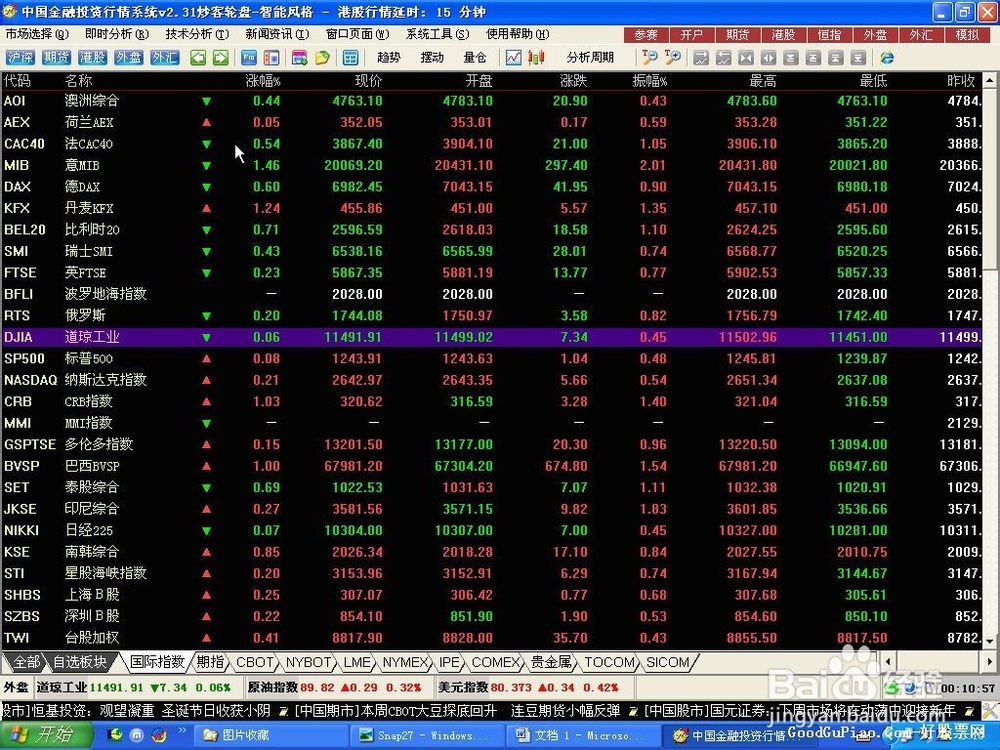Switch to the NYBOT tab
This screenshot has height=750, width=1000.
click(x=308, y=662)
